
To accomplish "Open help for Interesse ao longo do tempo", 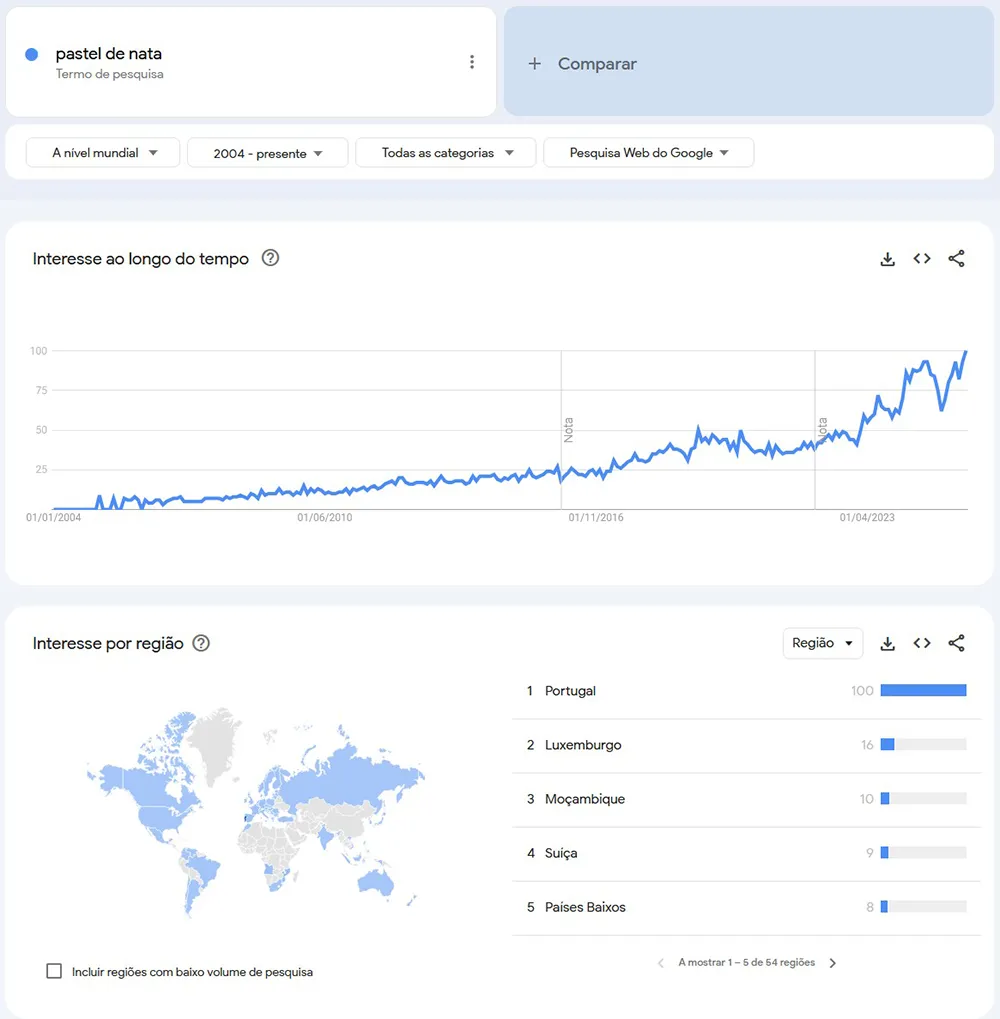I will click(x=270, y=258).
